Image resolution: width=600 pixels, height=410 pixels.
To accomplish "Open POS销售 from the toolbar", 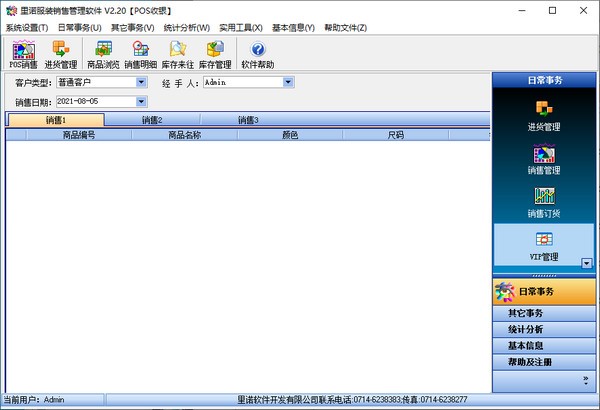I will [23, 54].
